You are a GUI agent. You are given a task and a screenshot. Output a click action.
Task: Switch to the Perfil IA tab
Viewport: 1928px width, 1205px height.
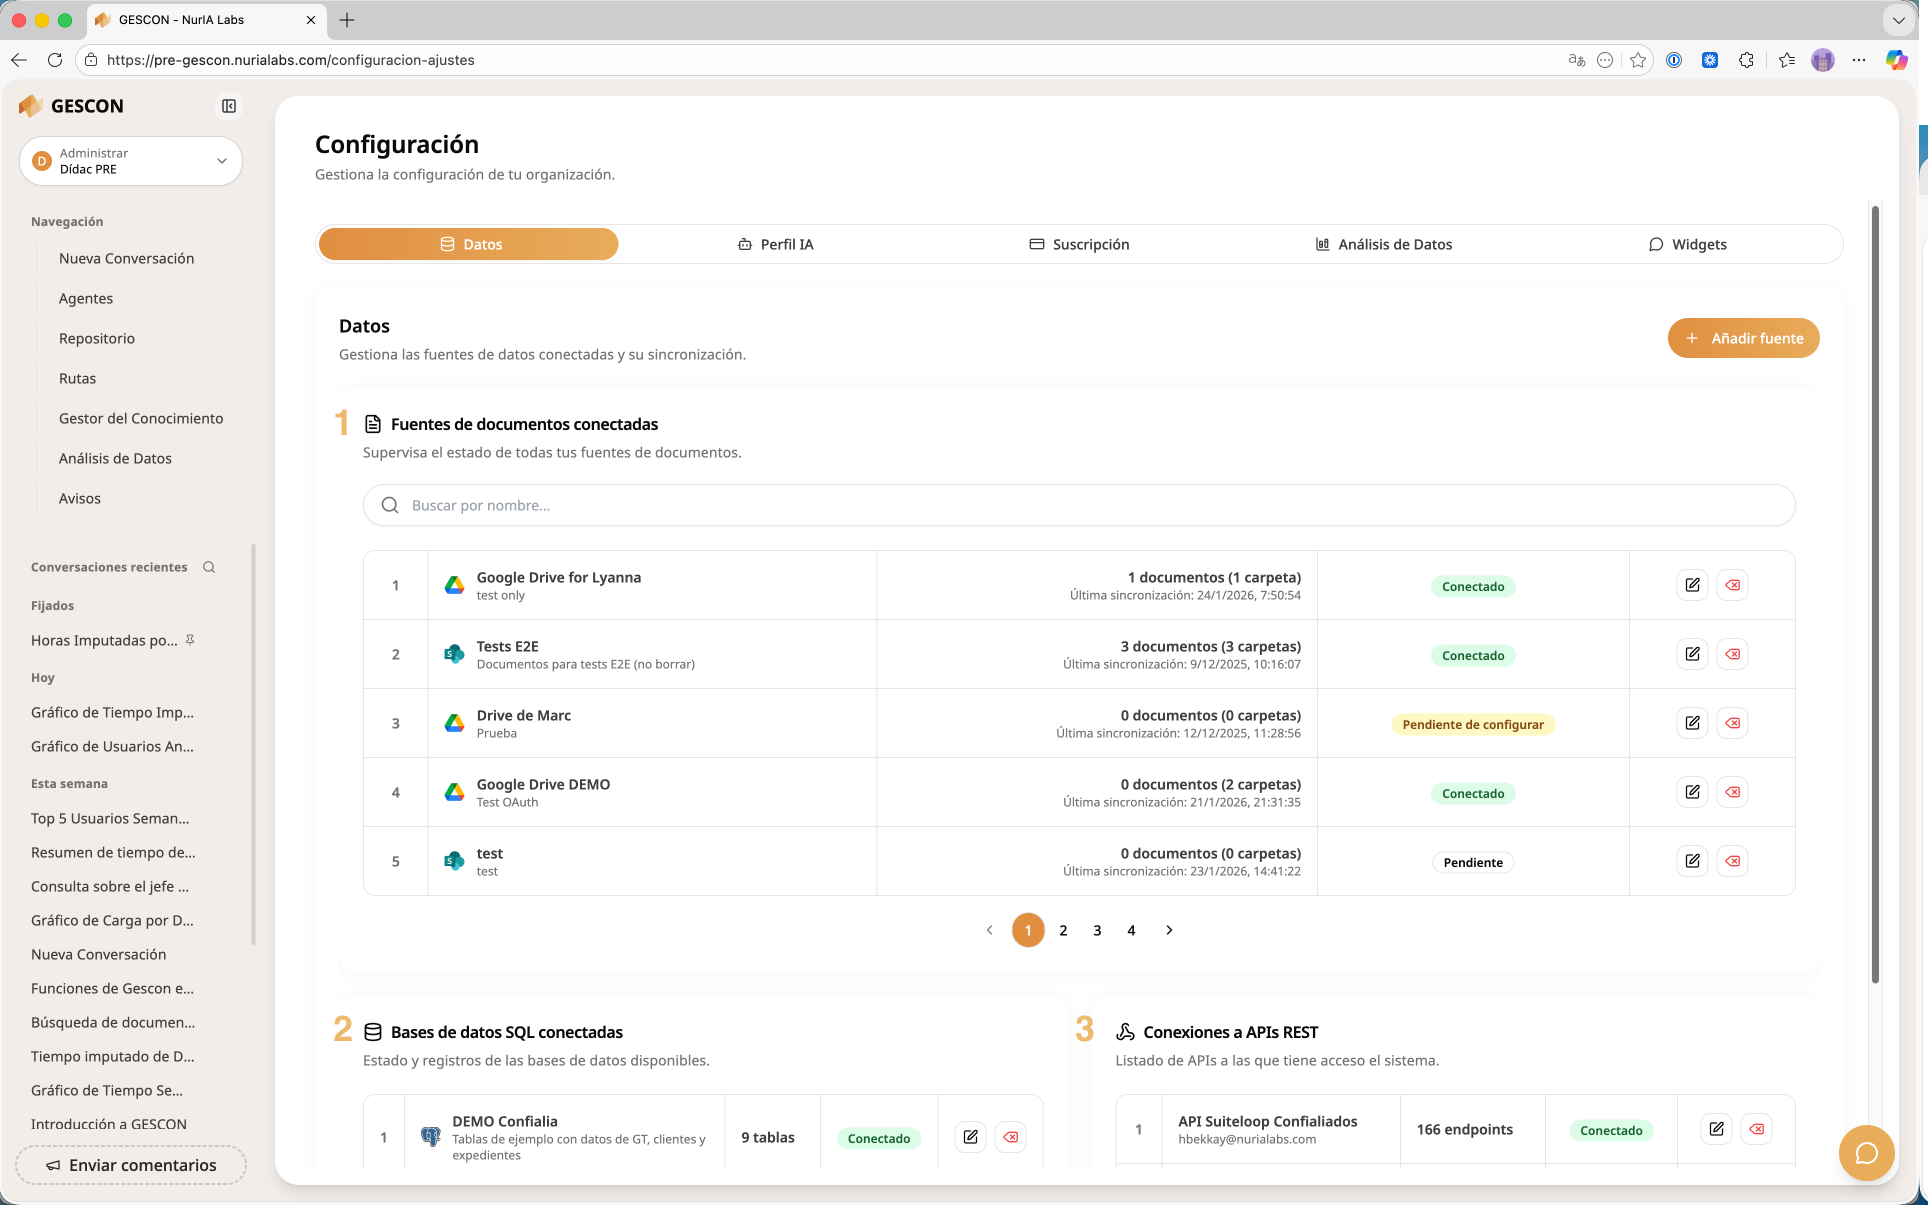pos(775,244)
